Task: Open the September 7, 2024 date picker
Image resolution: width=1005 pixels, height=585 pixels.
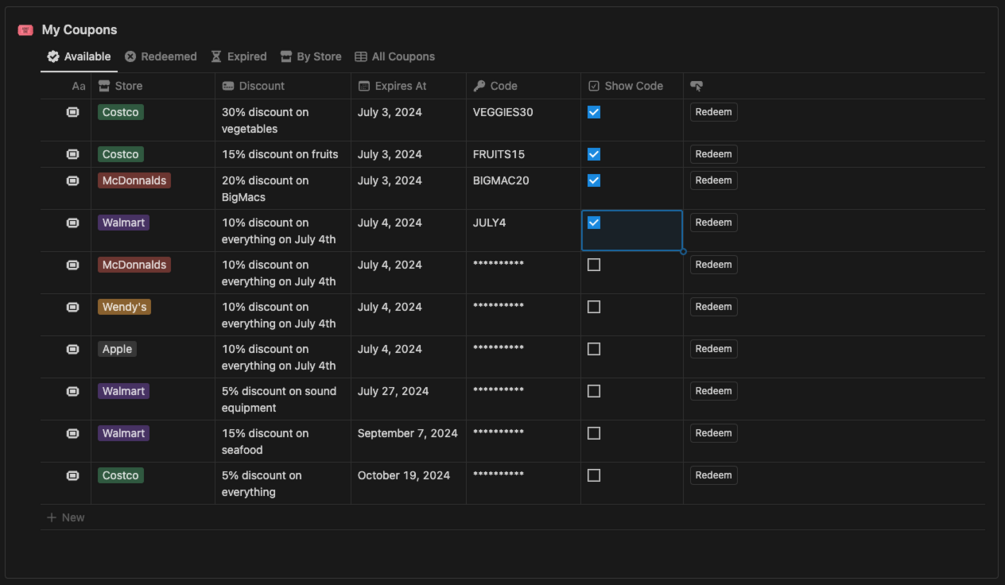Action: (407, 433)
